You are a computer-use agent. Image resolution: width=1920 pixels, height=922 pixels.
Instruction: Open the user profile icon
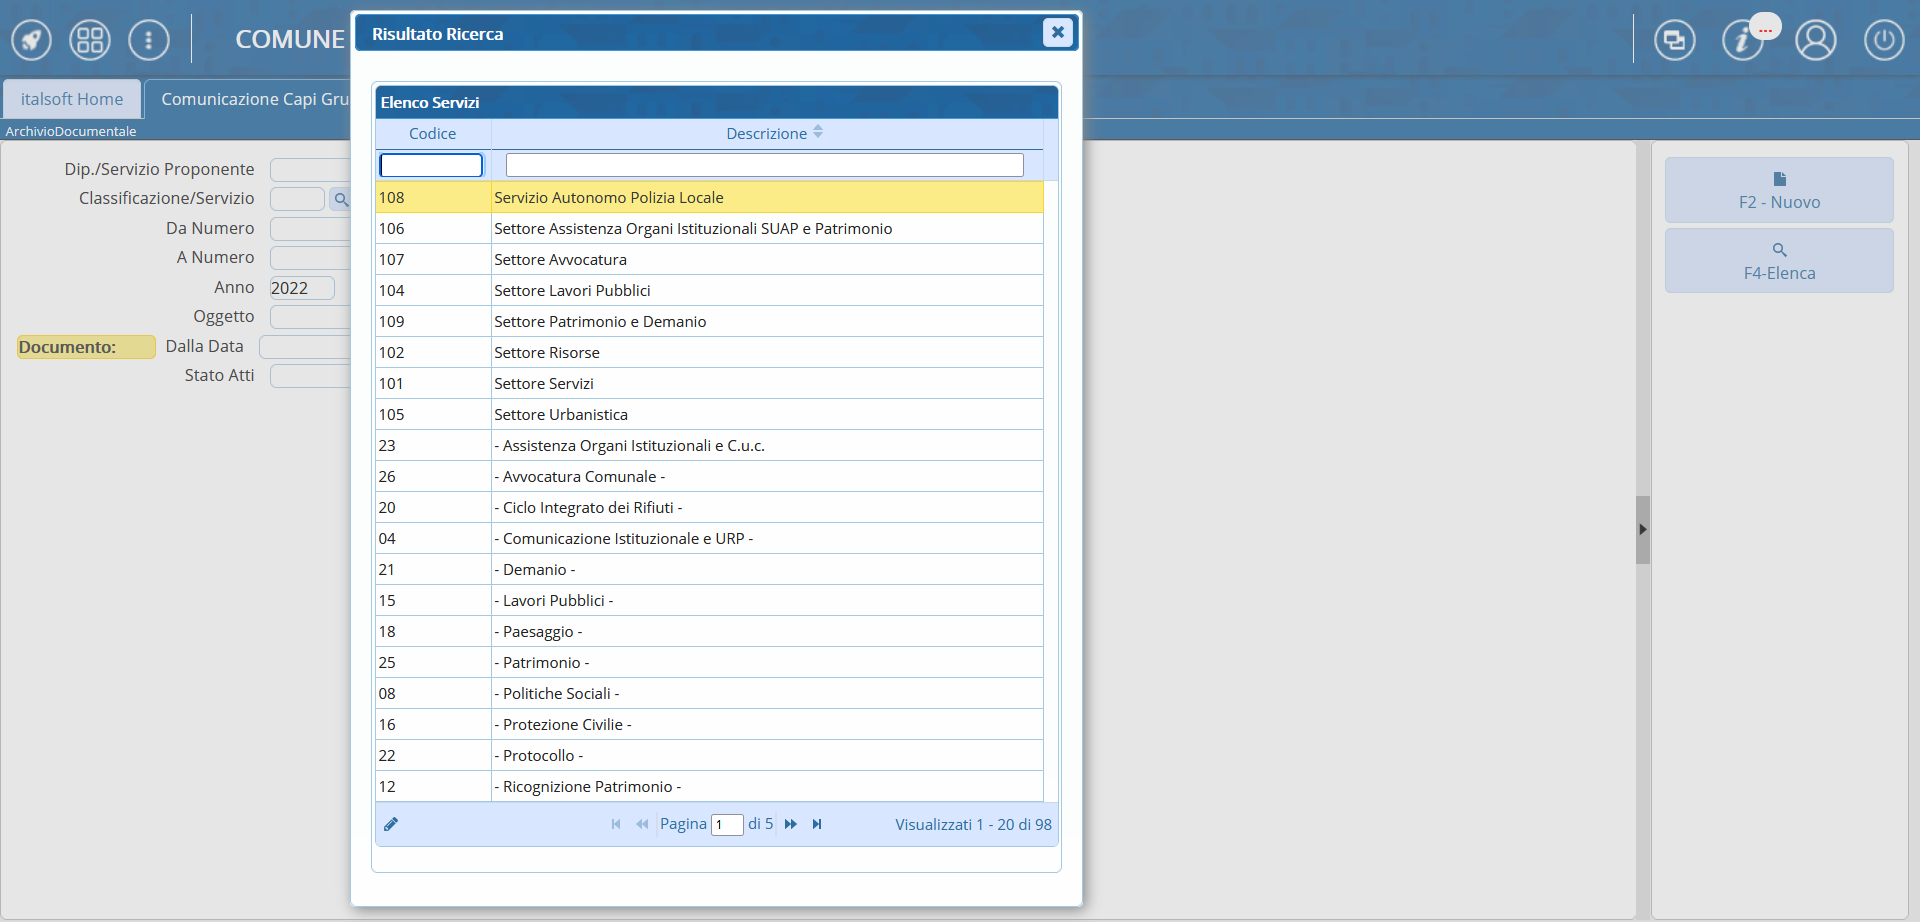[x=1815, y=40]
